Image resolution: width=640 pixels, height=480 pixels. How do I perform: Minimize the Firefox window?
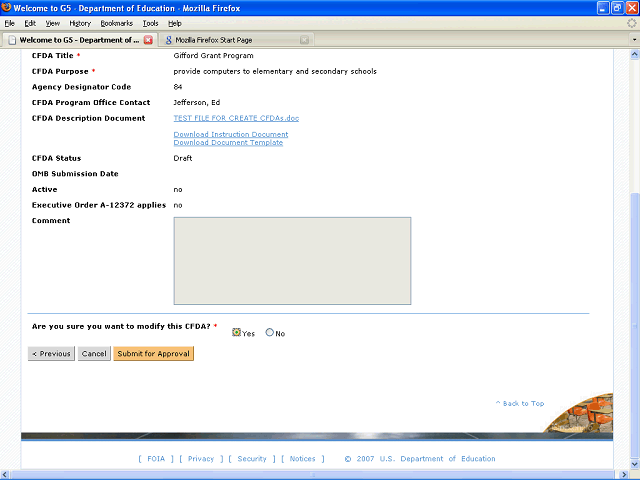tap(603, 8)
